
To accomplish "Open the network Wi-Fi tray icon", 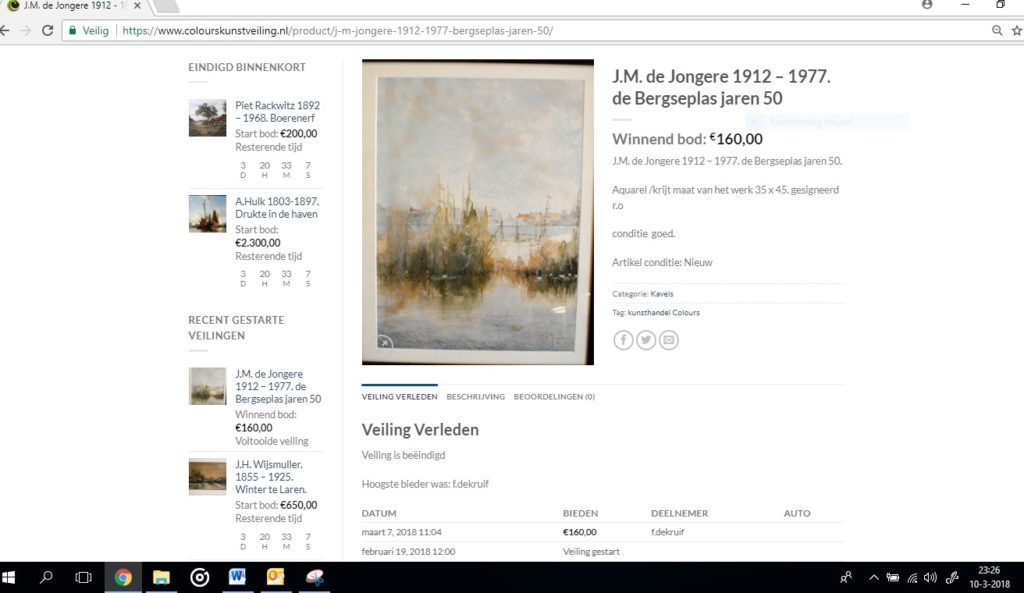I will (x=912, y=577).
